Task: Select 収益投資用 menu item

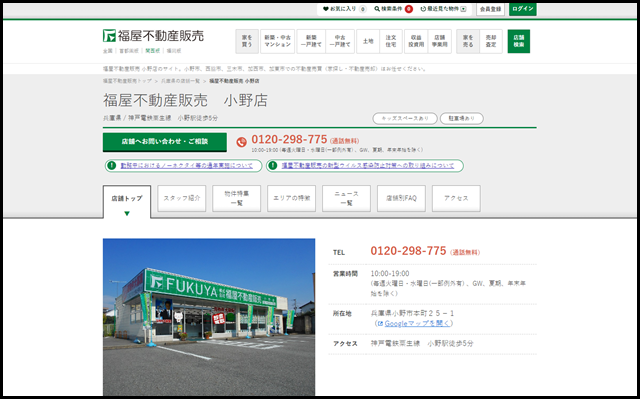Action: [x=416, y=41]
